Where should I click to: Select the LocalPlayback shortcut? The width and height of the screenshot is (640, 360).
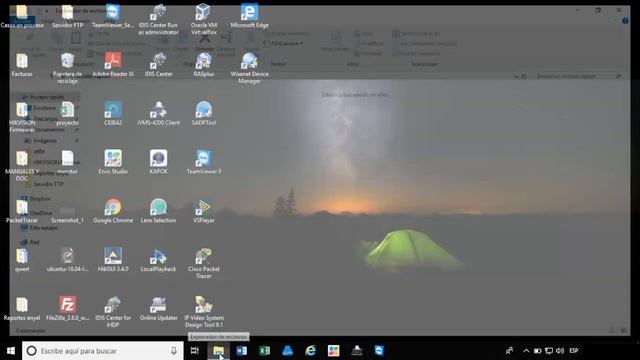pos(158,260)
